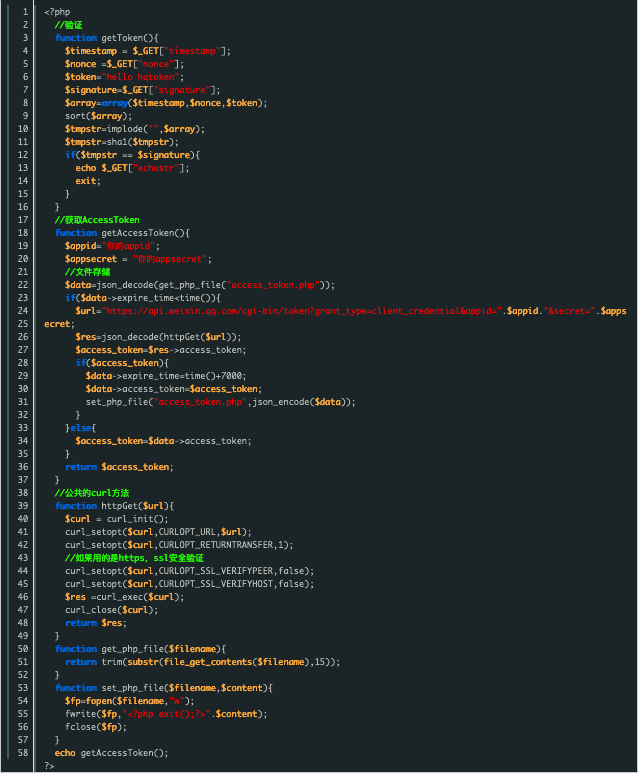Click "echo getAccessToken();" on line 58
The height and width of the screenshot is (773, 638).
pos(111,753)
